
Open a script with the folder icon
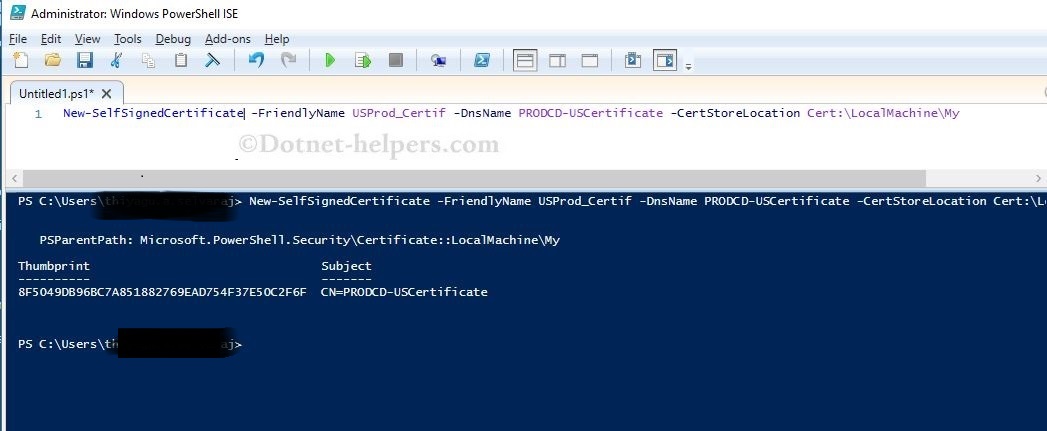pyautogui.click(x=53, y=60)
